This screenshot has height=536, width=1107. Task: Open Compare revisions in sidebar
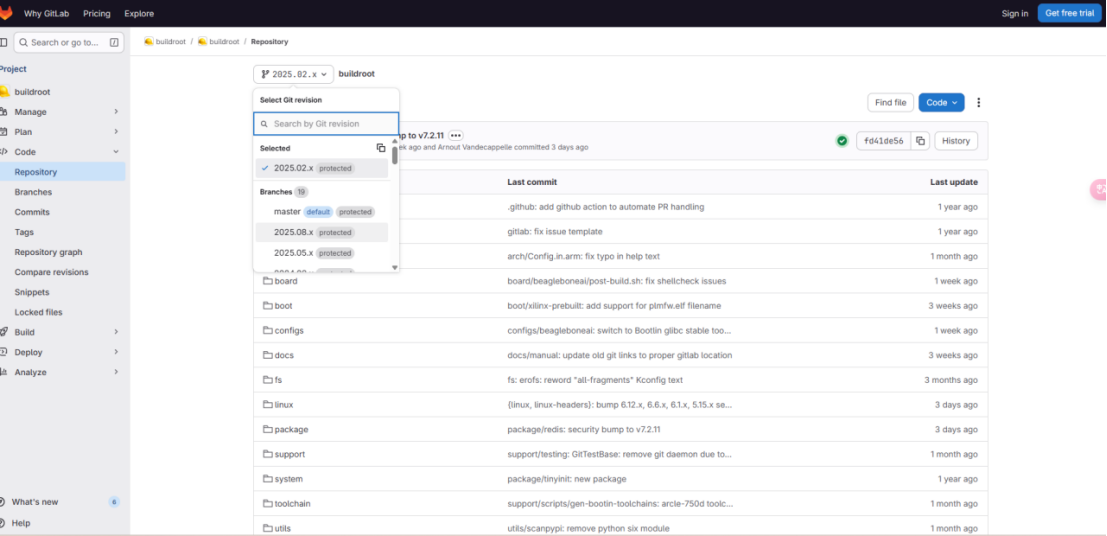[62, 272]
